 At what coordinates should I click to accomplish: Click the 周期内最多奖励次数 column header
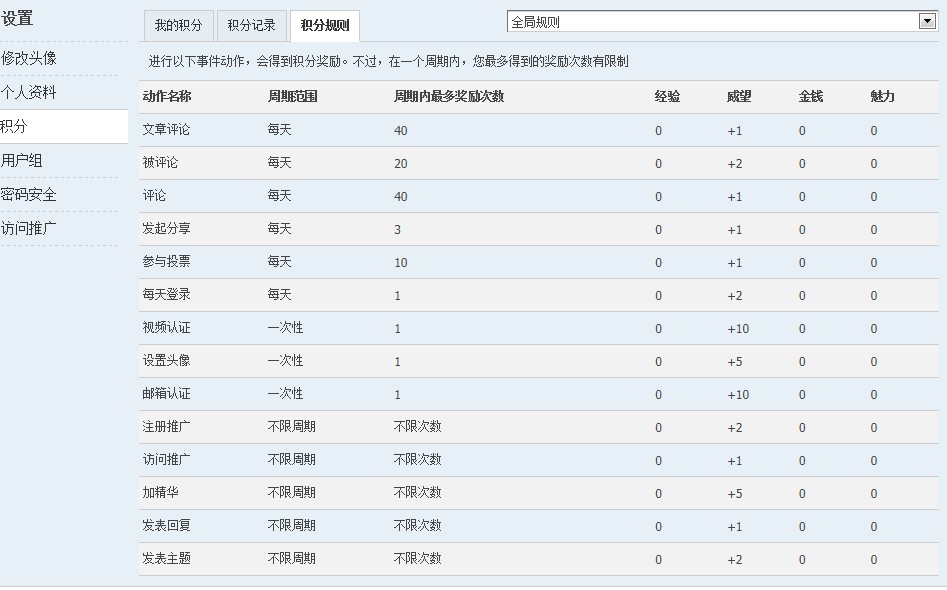pyautogui.click(x=449, y=97)
